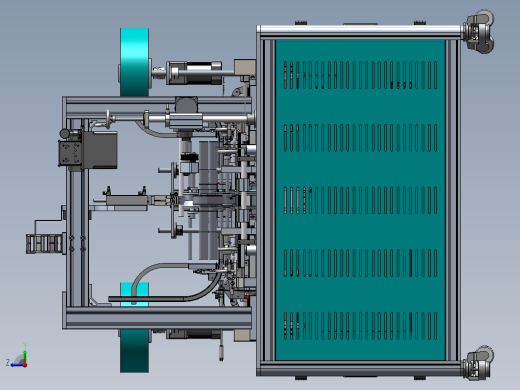The width and height of the screenshot is (520, 390).
Task: Select the bottom-right caster wheel
Action: (x=478, y=363)
